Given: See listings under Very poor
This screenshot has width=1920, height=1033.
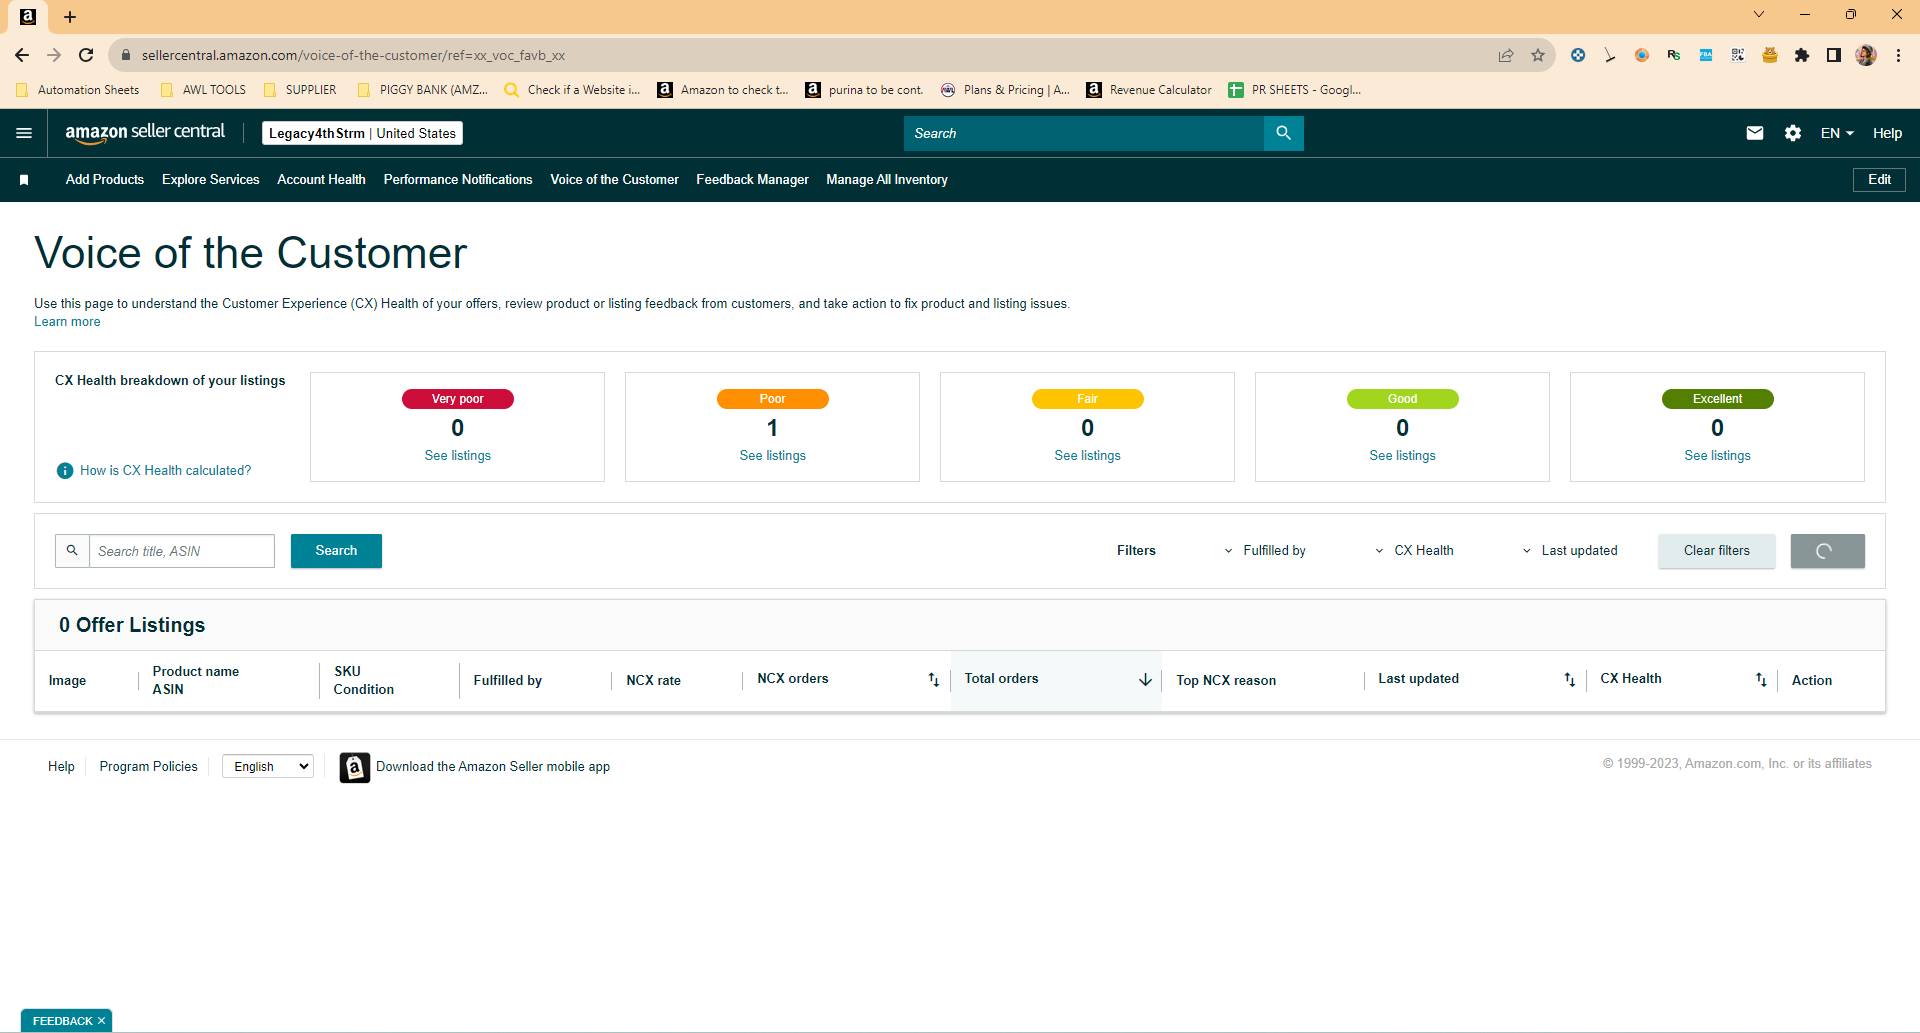Looking at the screenshot, I should pos(458,456).
